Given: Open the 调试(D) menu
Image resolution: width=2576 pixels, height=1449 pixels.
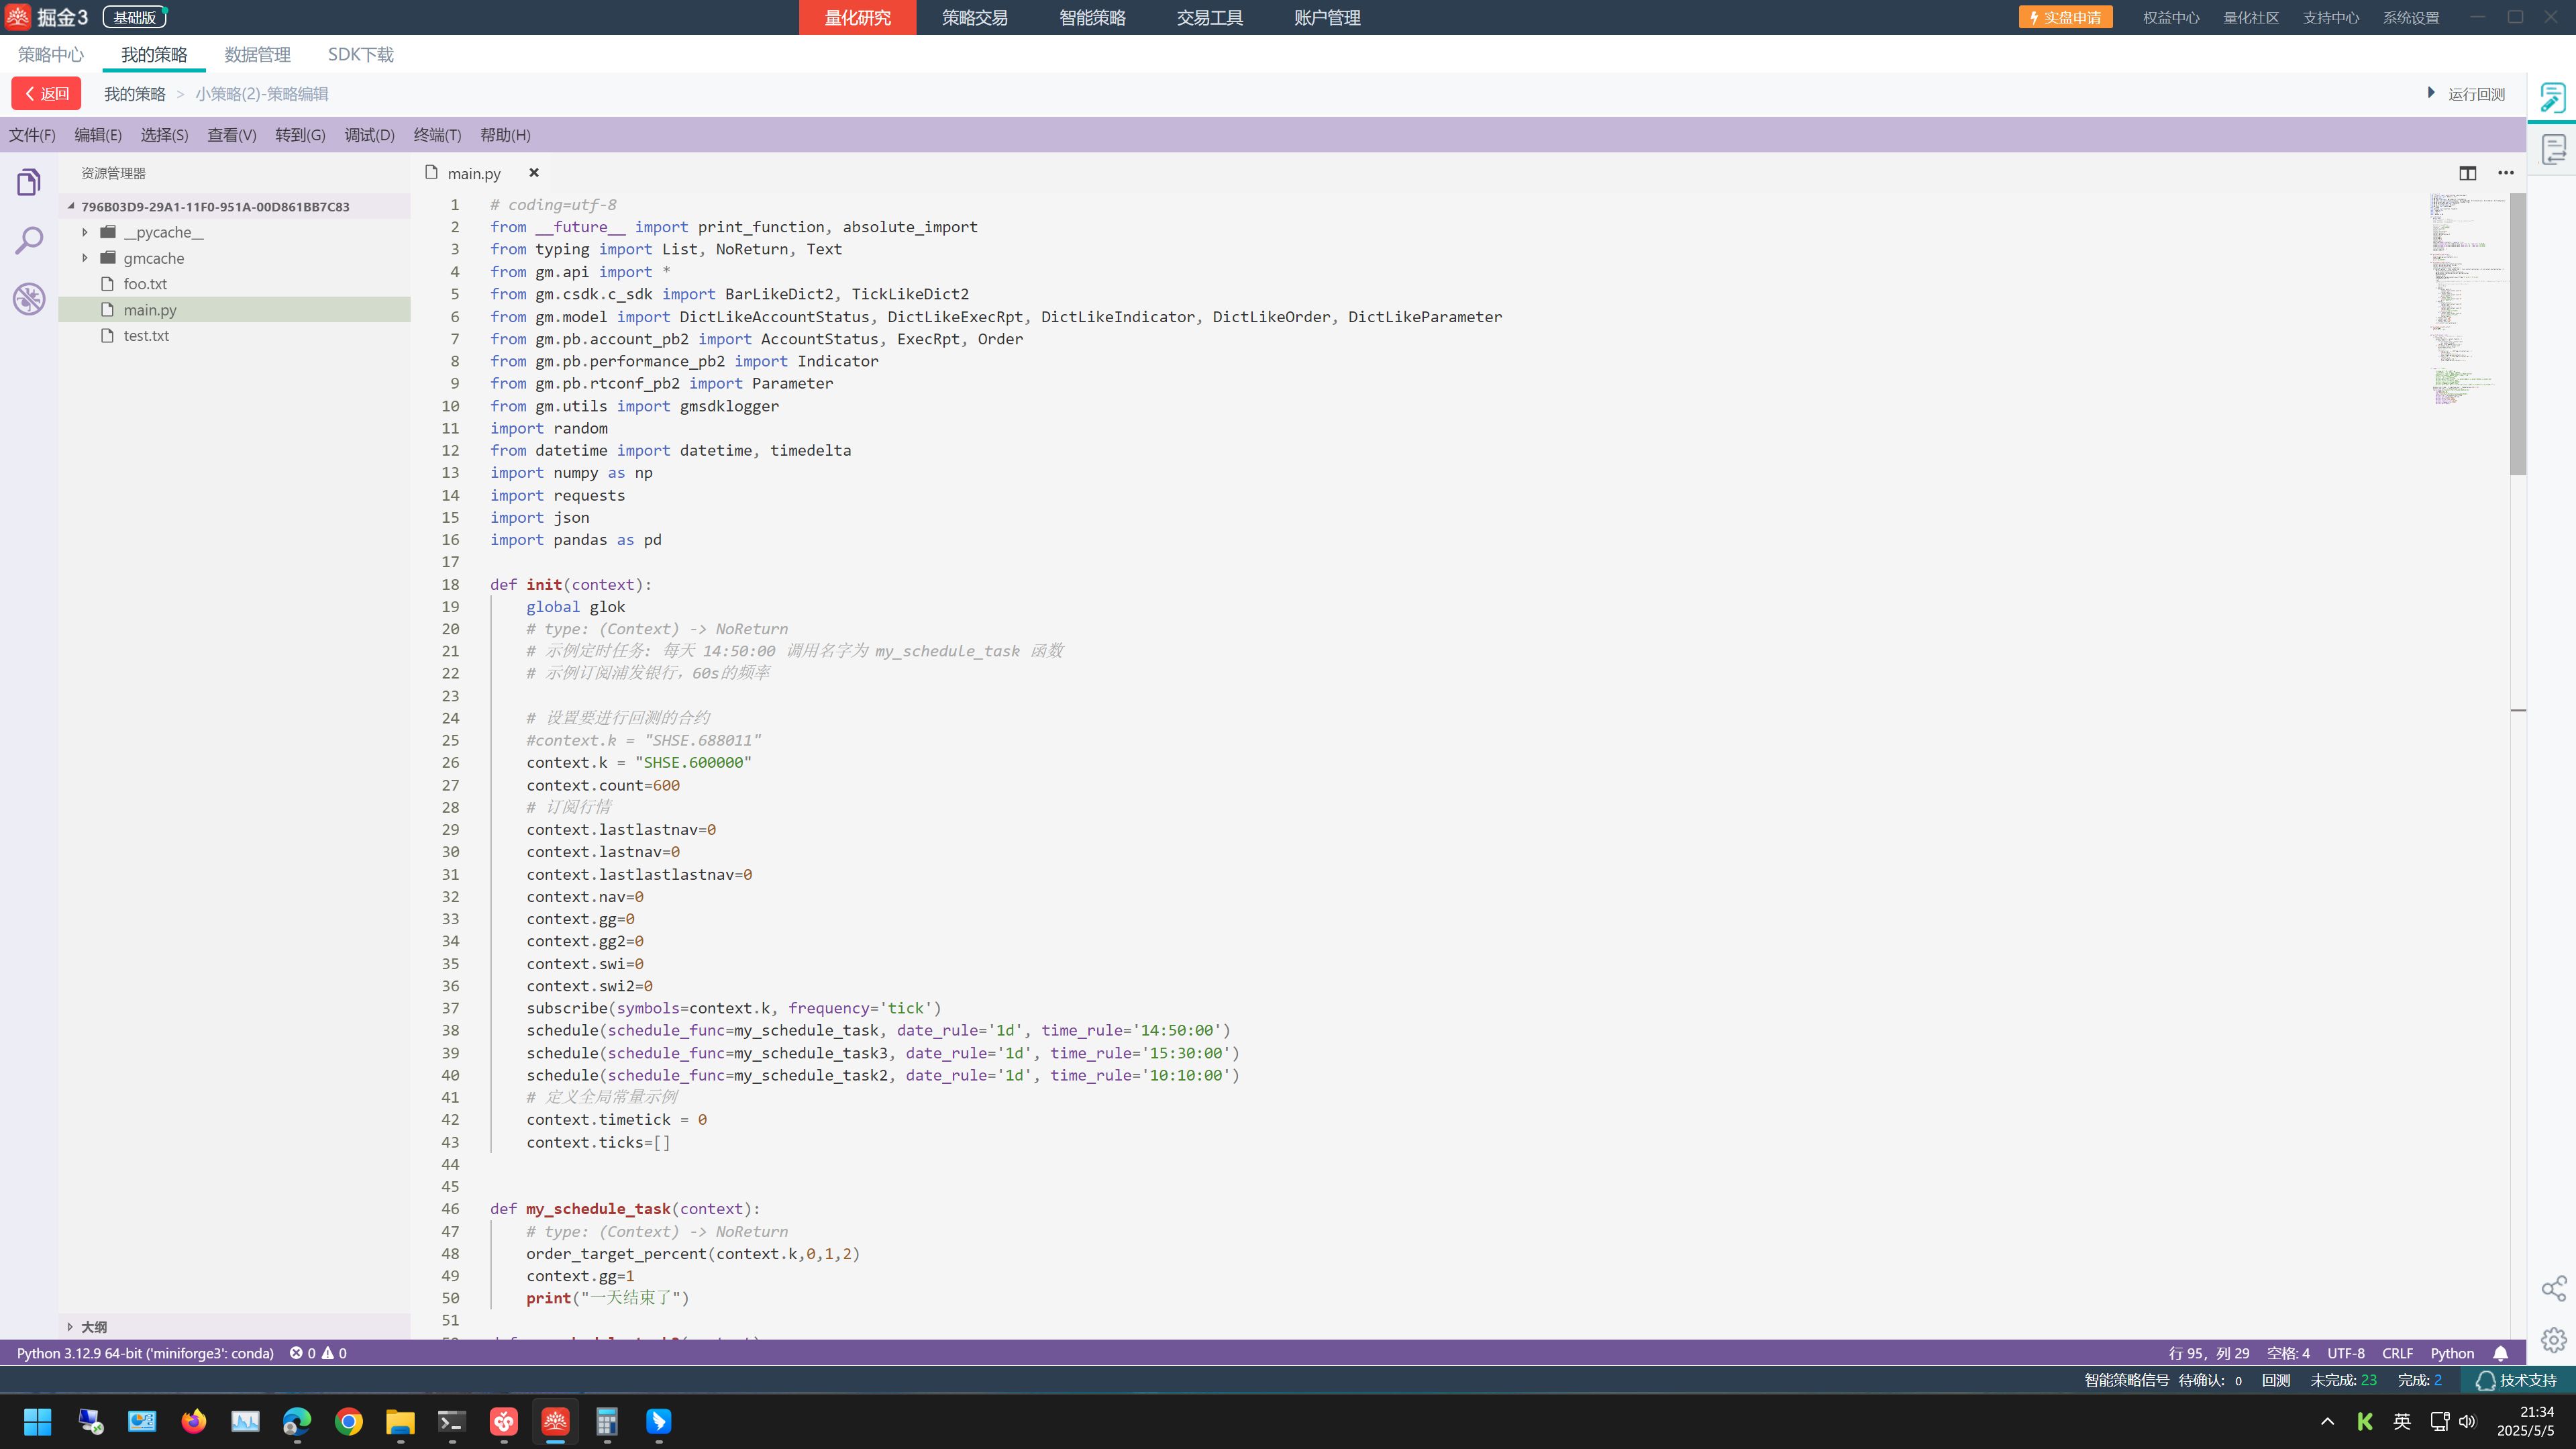Looking at the screenshot, I should tap(369, 135).
